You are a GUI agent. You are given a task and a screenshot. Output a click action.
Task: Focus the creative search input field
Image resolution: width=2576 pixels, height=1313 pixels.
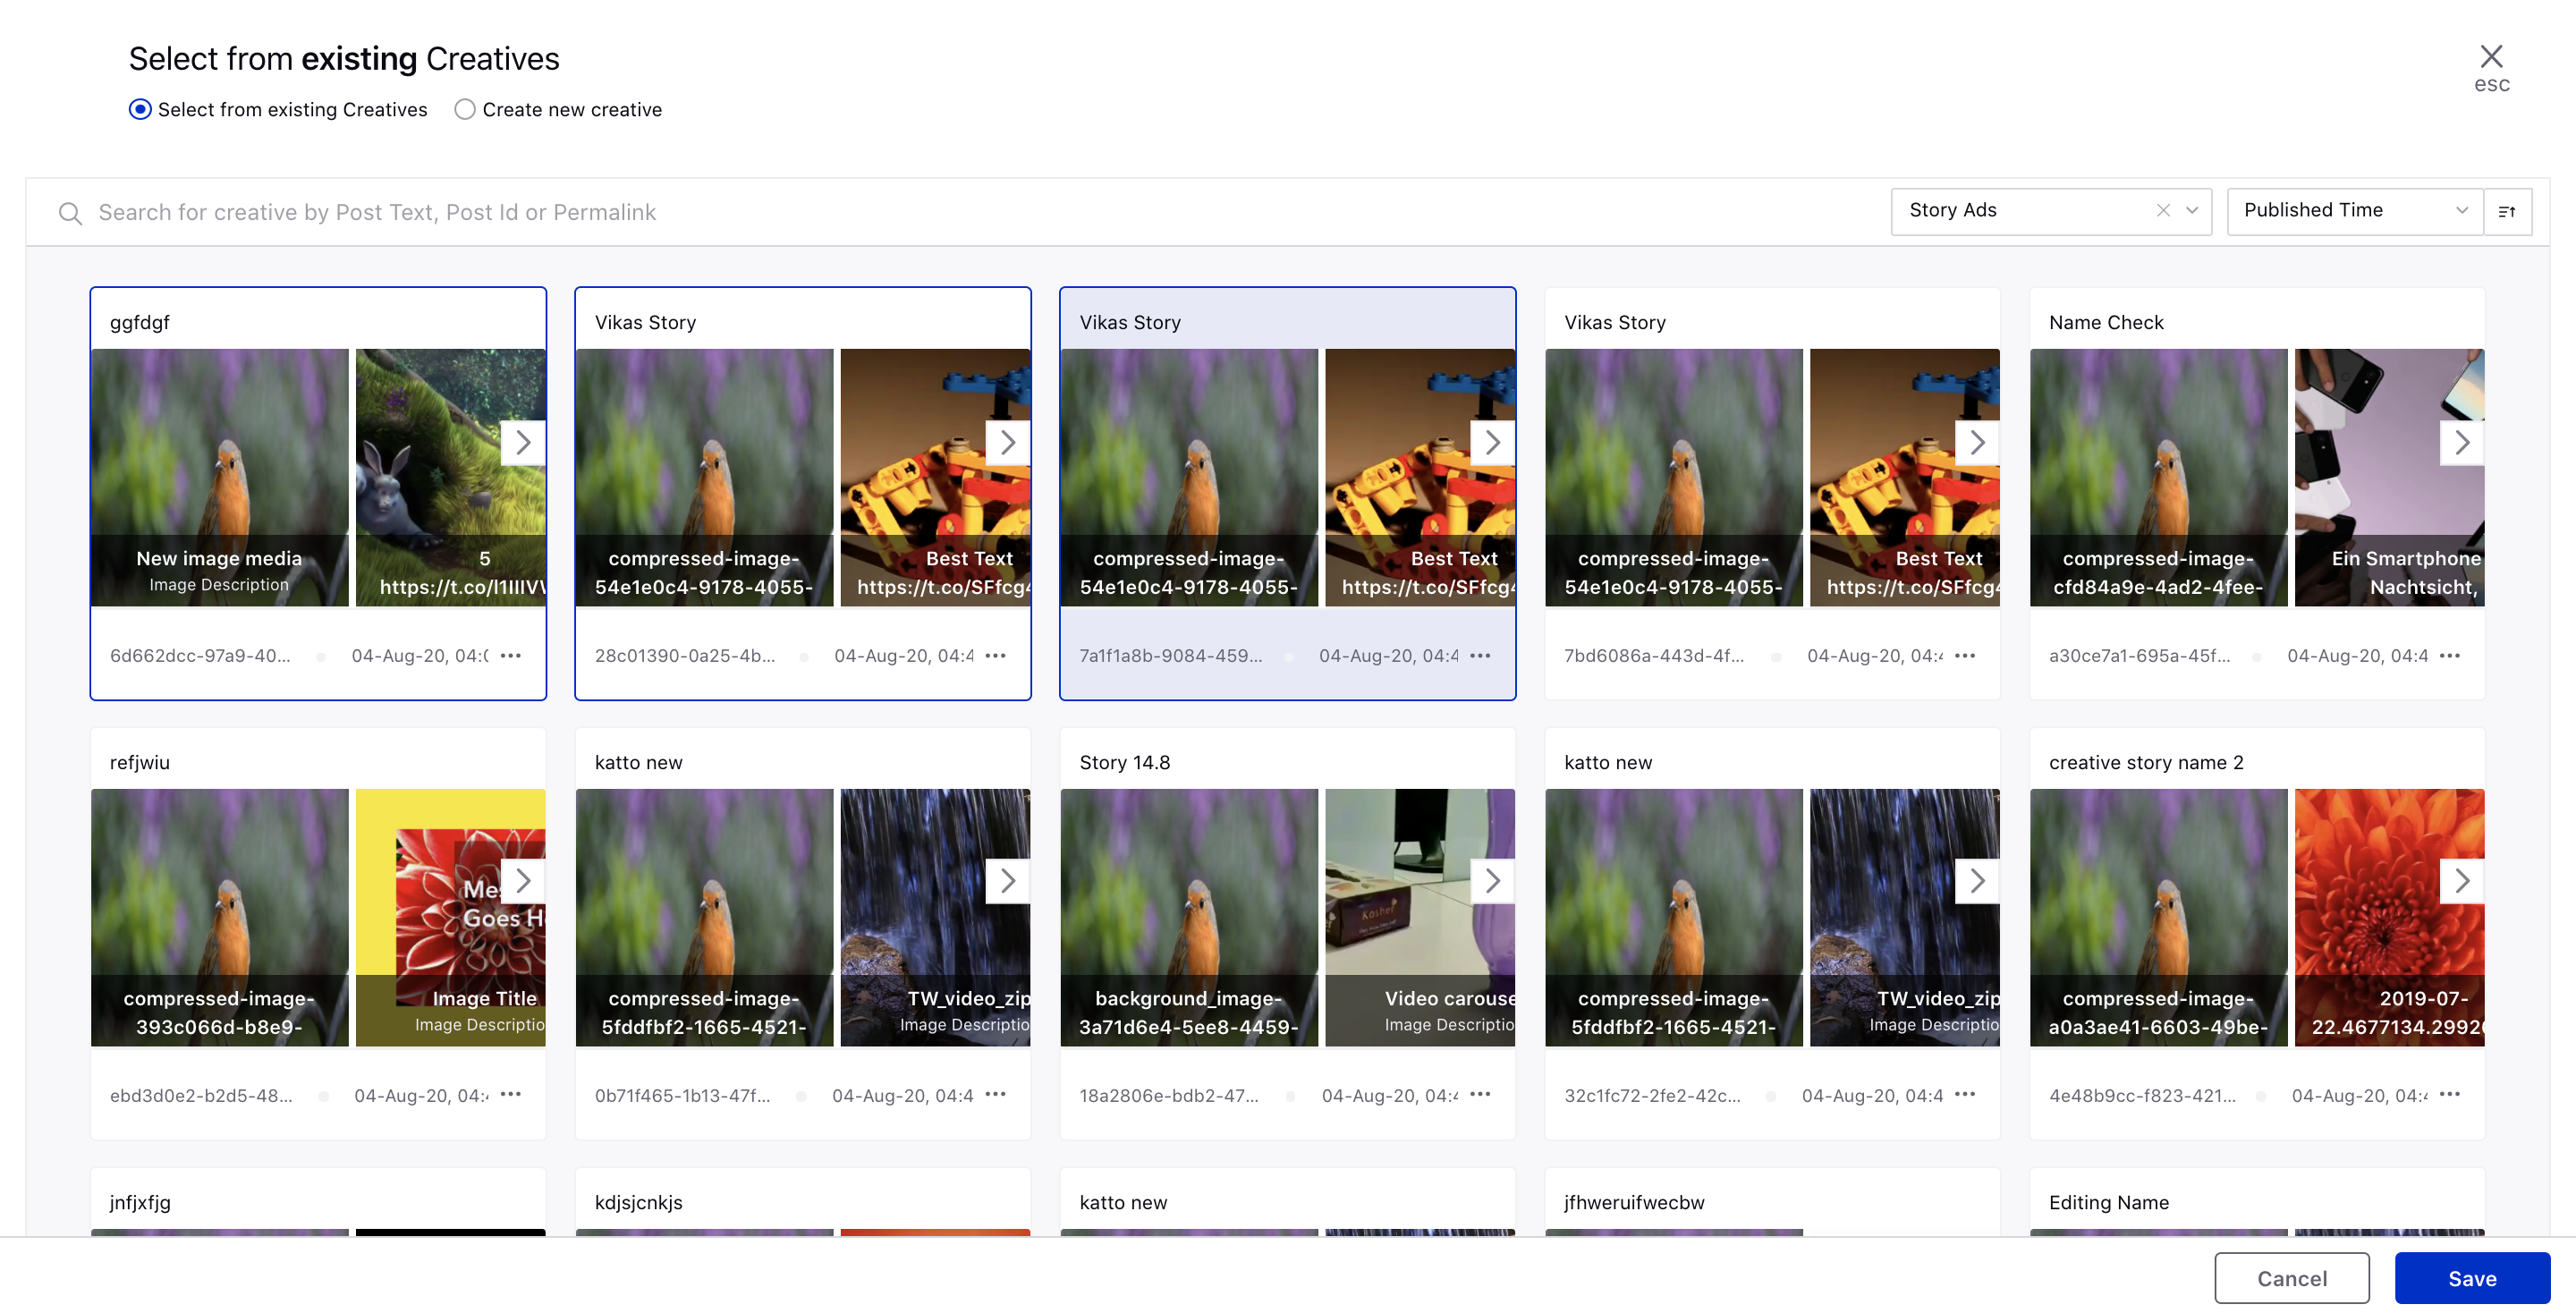960,212
